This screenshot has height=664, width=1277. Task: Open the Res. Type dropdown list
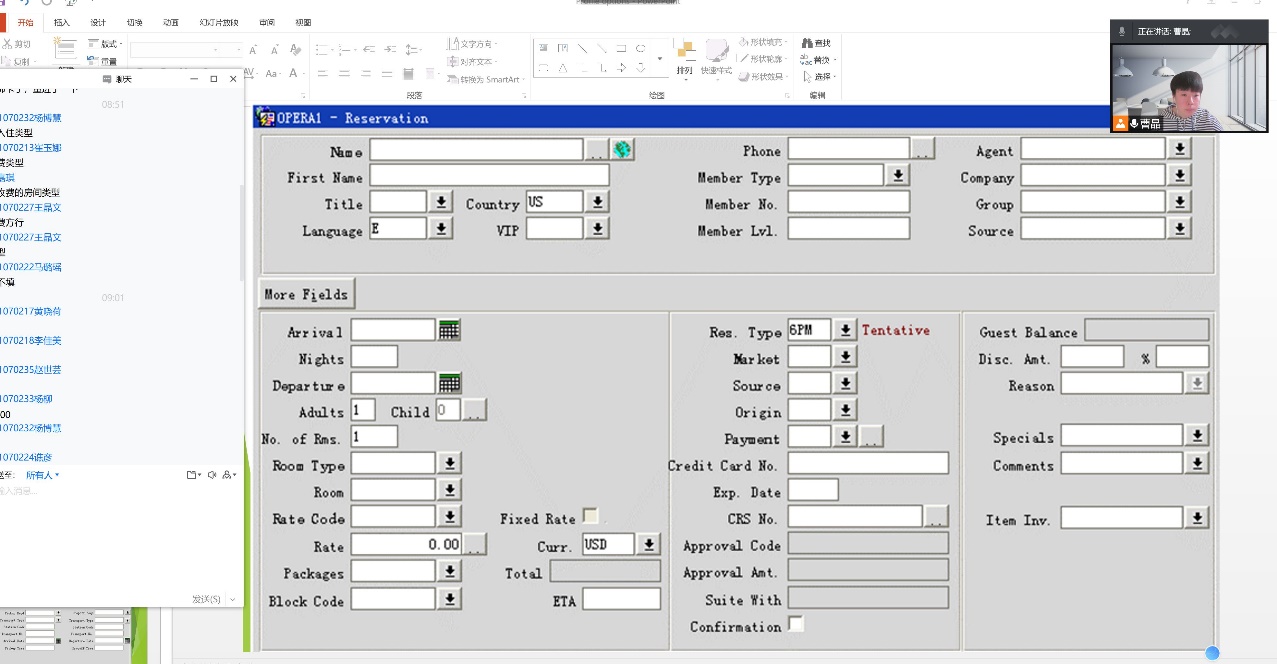[845, 331]
